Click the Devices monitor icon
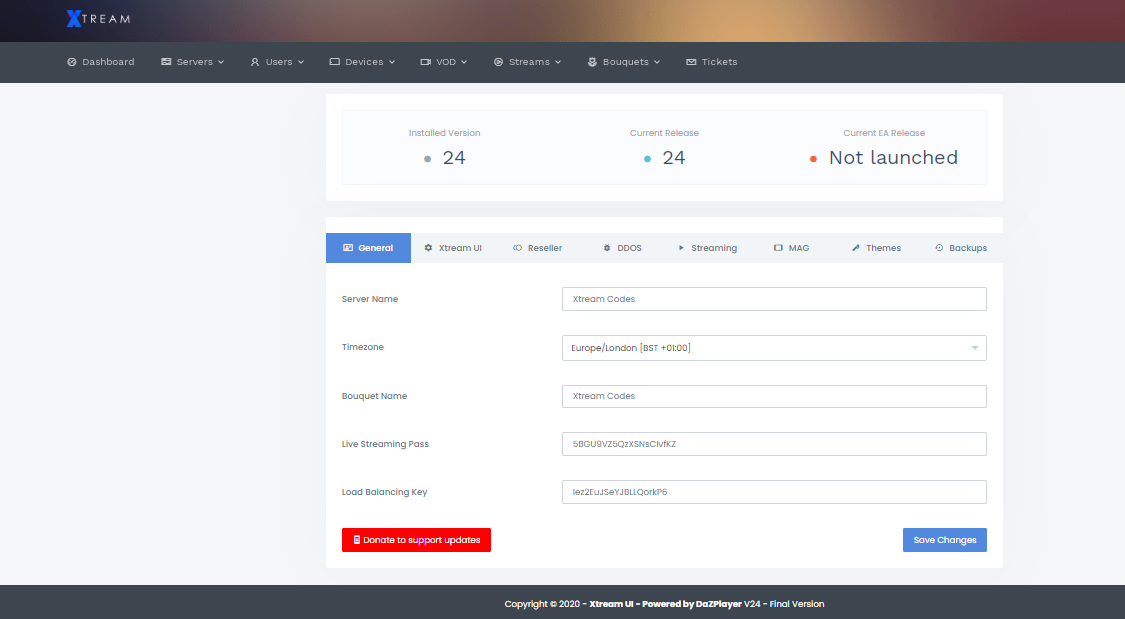 click(x=334, y=62)
